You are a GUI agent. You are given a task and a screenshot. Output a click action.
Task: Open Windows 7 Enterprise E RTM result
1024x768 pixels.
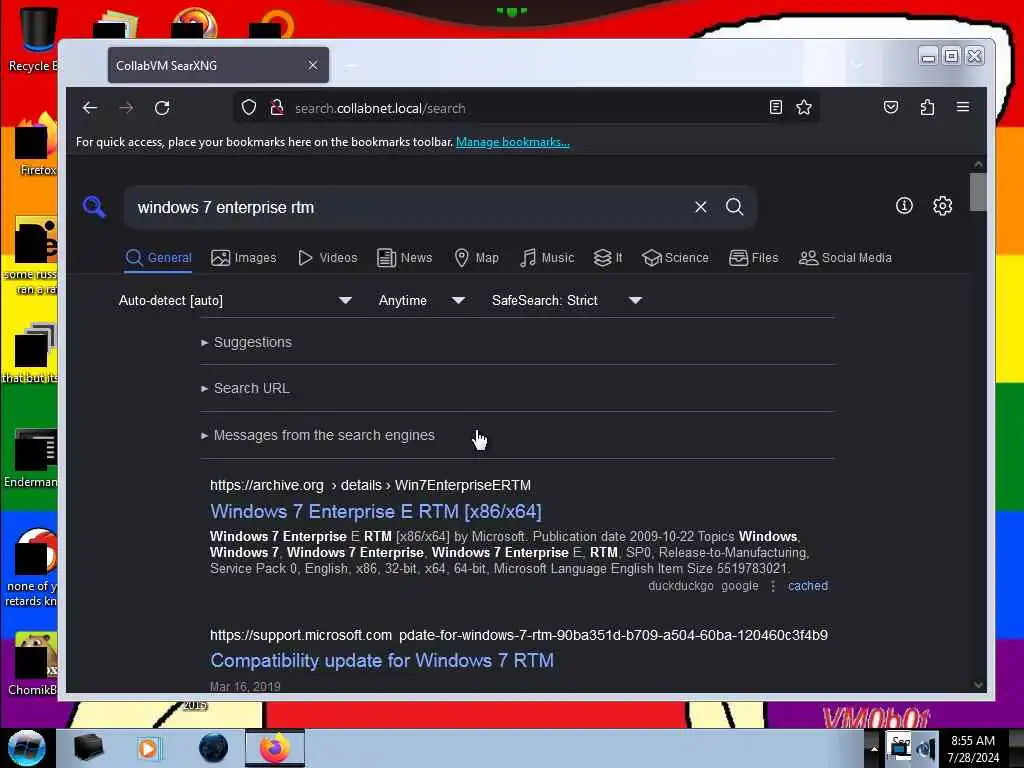pos(376,511)
